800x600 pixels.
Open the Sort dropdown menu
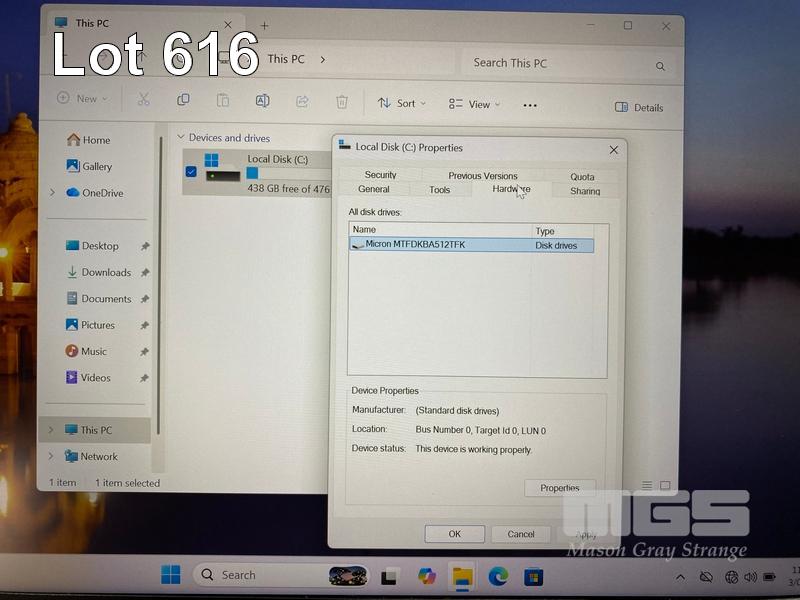point(402,103)
